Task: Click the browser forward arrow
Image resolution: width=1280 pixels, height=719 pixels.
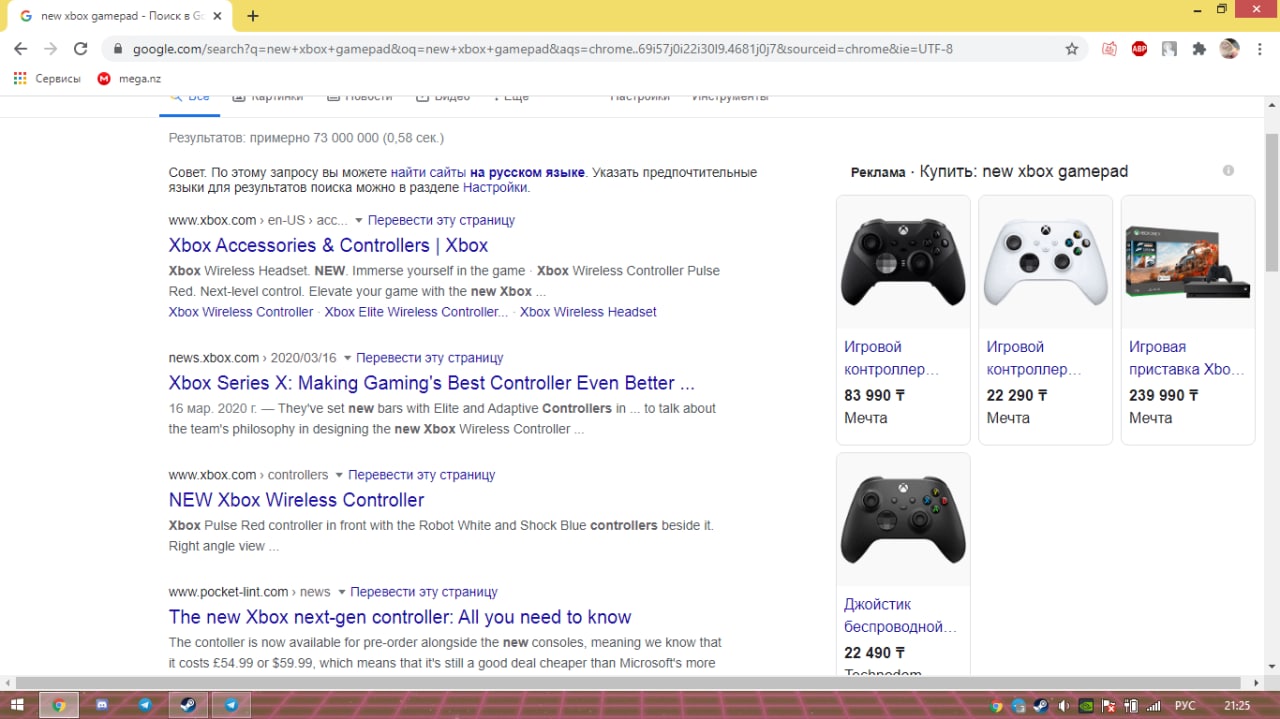Action: click(x=50, y=49)
